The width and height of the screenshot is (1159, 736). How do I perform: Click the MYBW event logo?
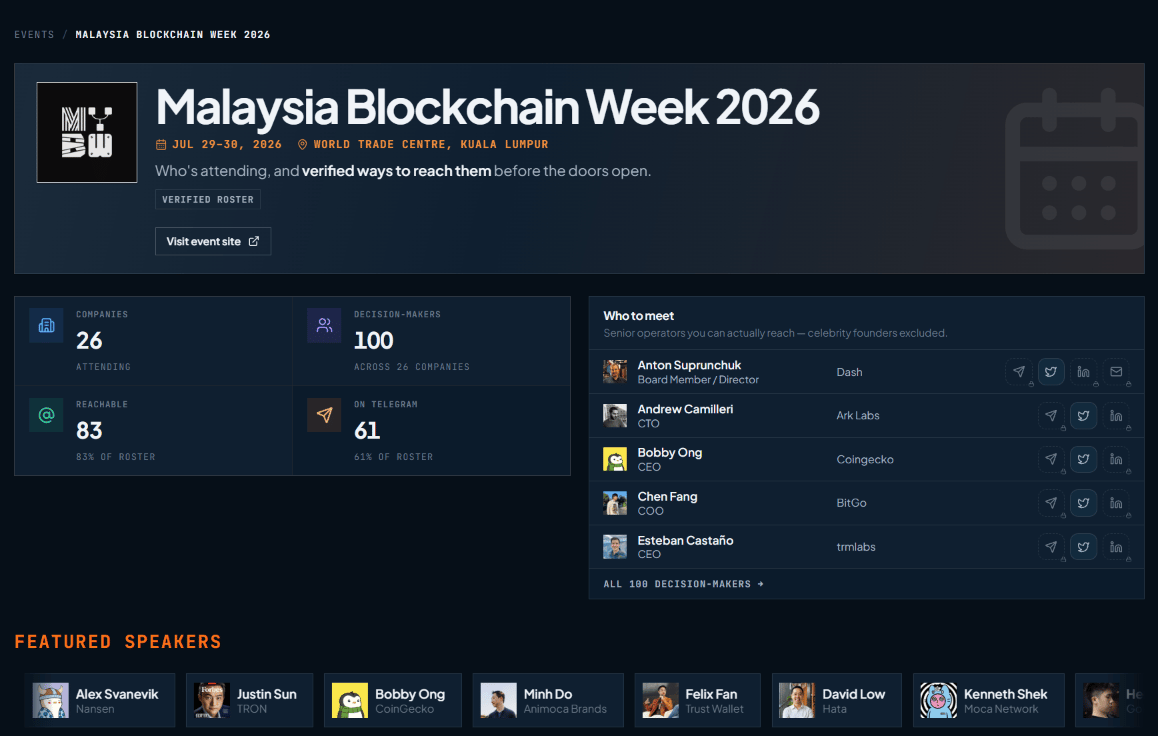coord(87,132)
